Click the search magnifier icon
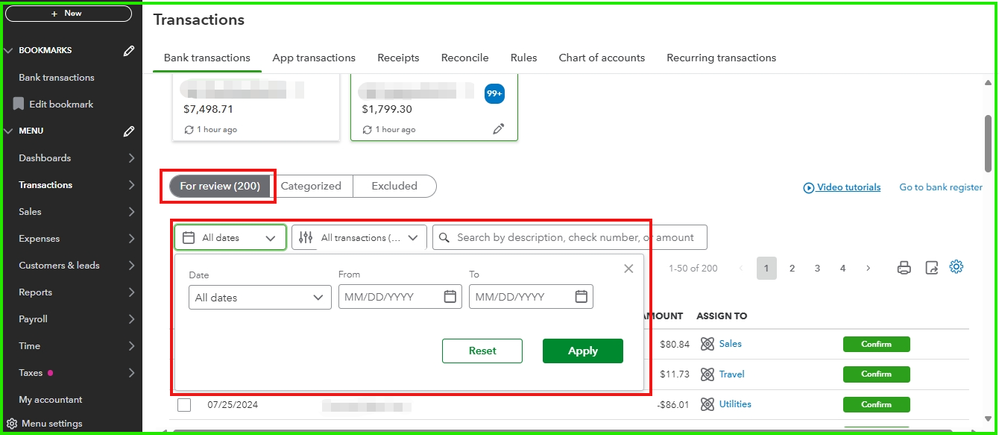The image size is (999, 435). pos(445,238)
